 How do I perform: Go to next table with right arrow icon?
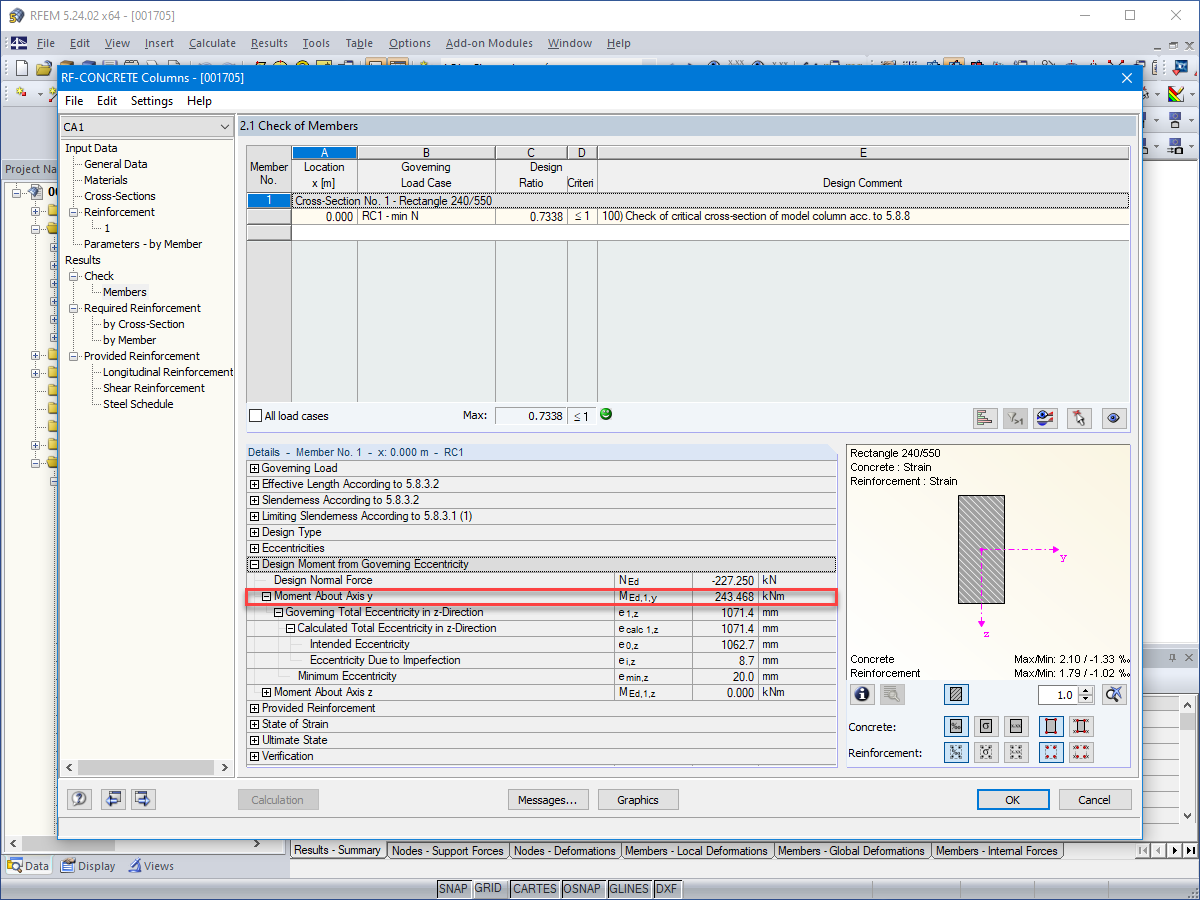[143, 799]
